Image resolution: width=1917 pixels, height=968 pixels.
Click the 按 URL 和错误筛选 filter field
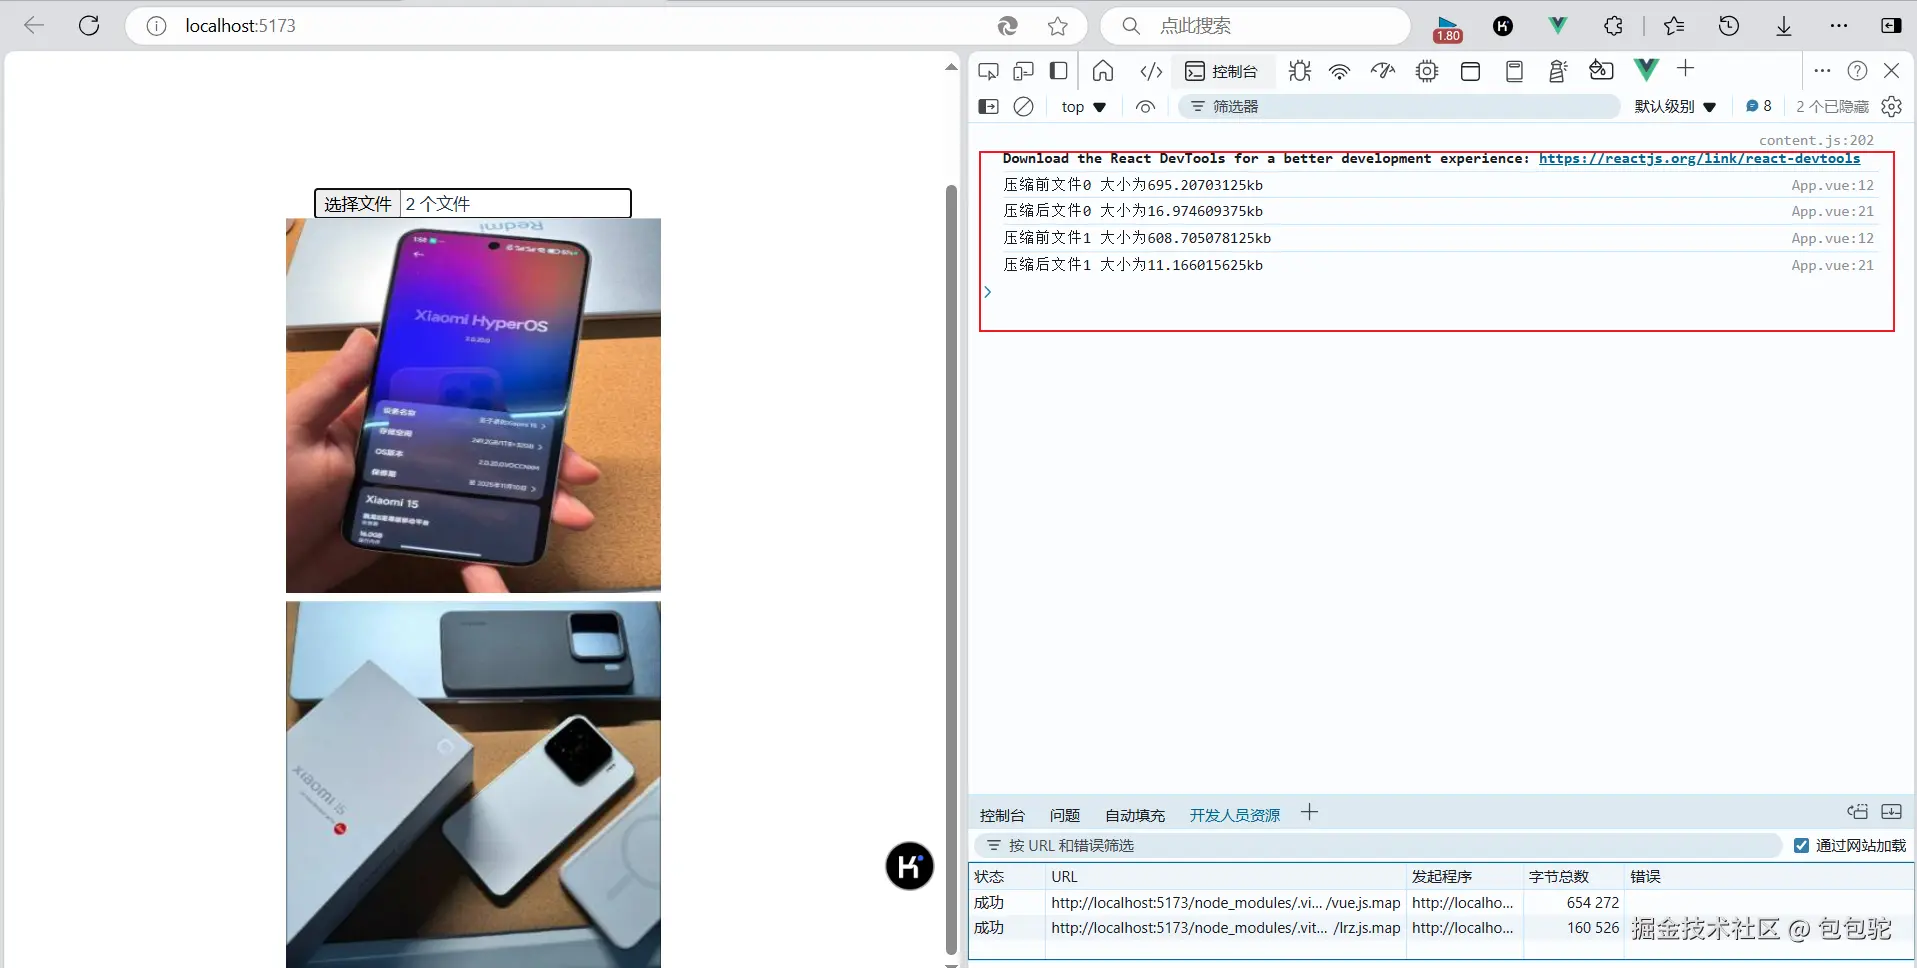pyautogui.click(x=1378, y=845)
